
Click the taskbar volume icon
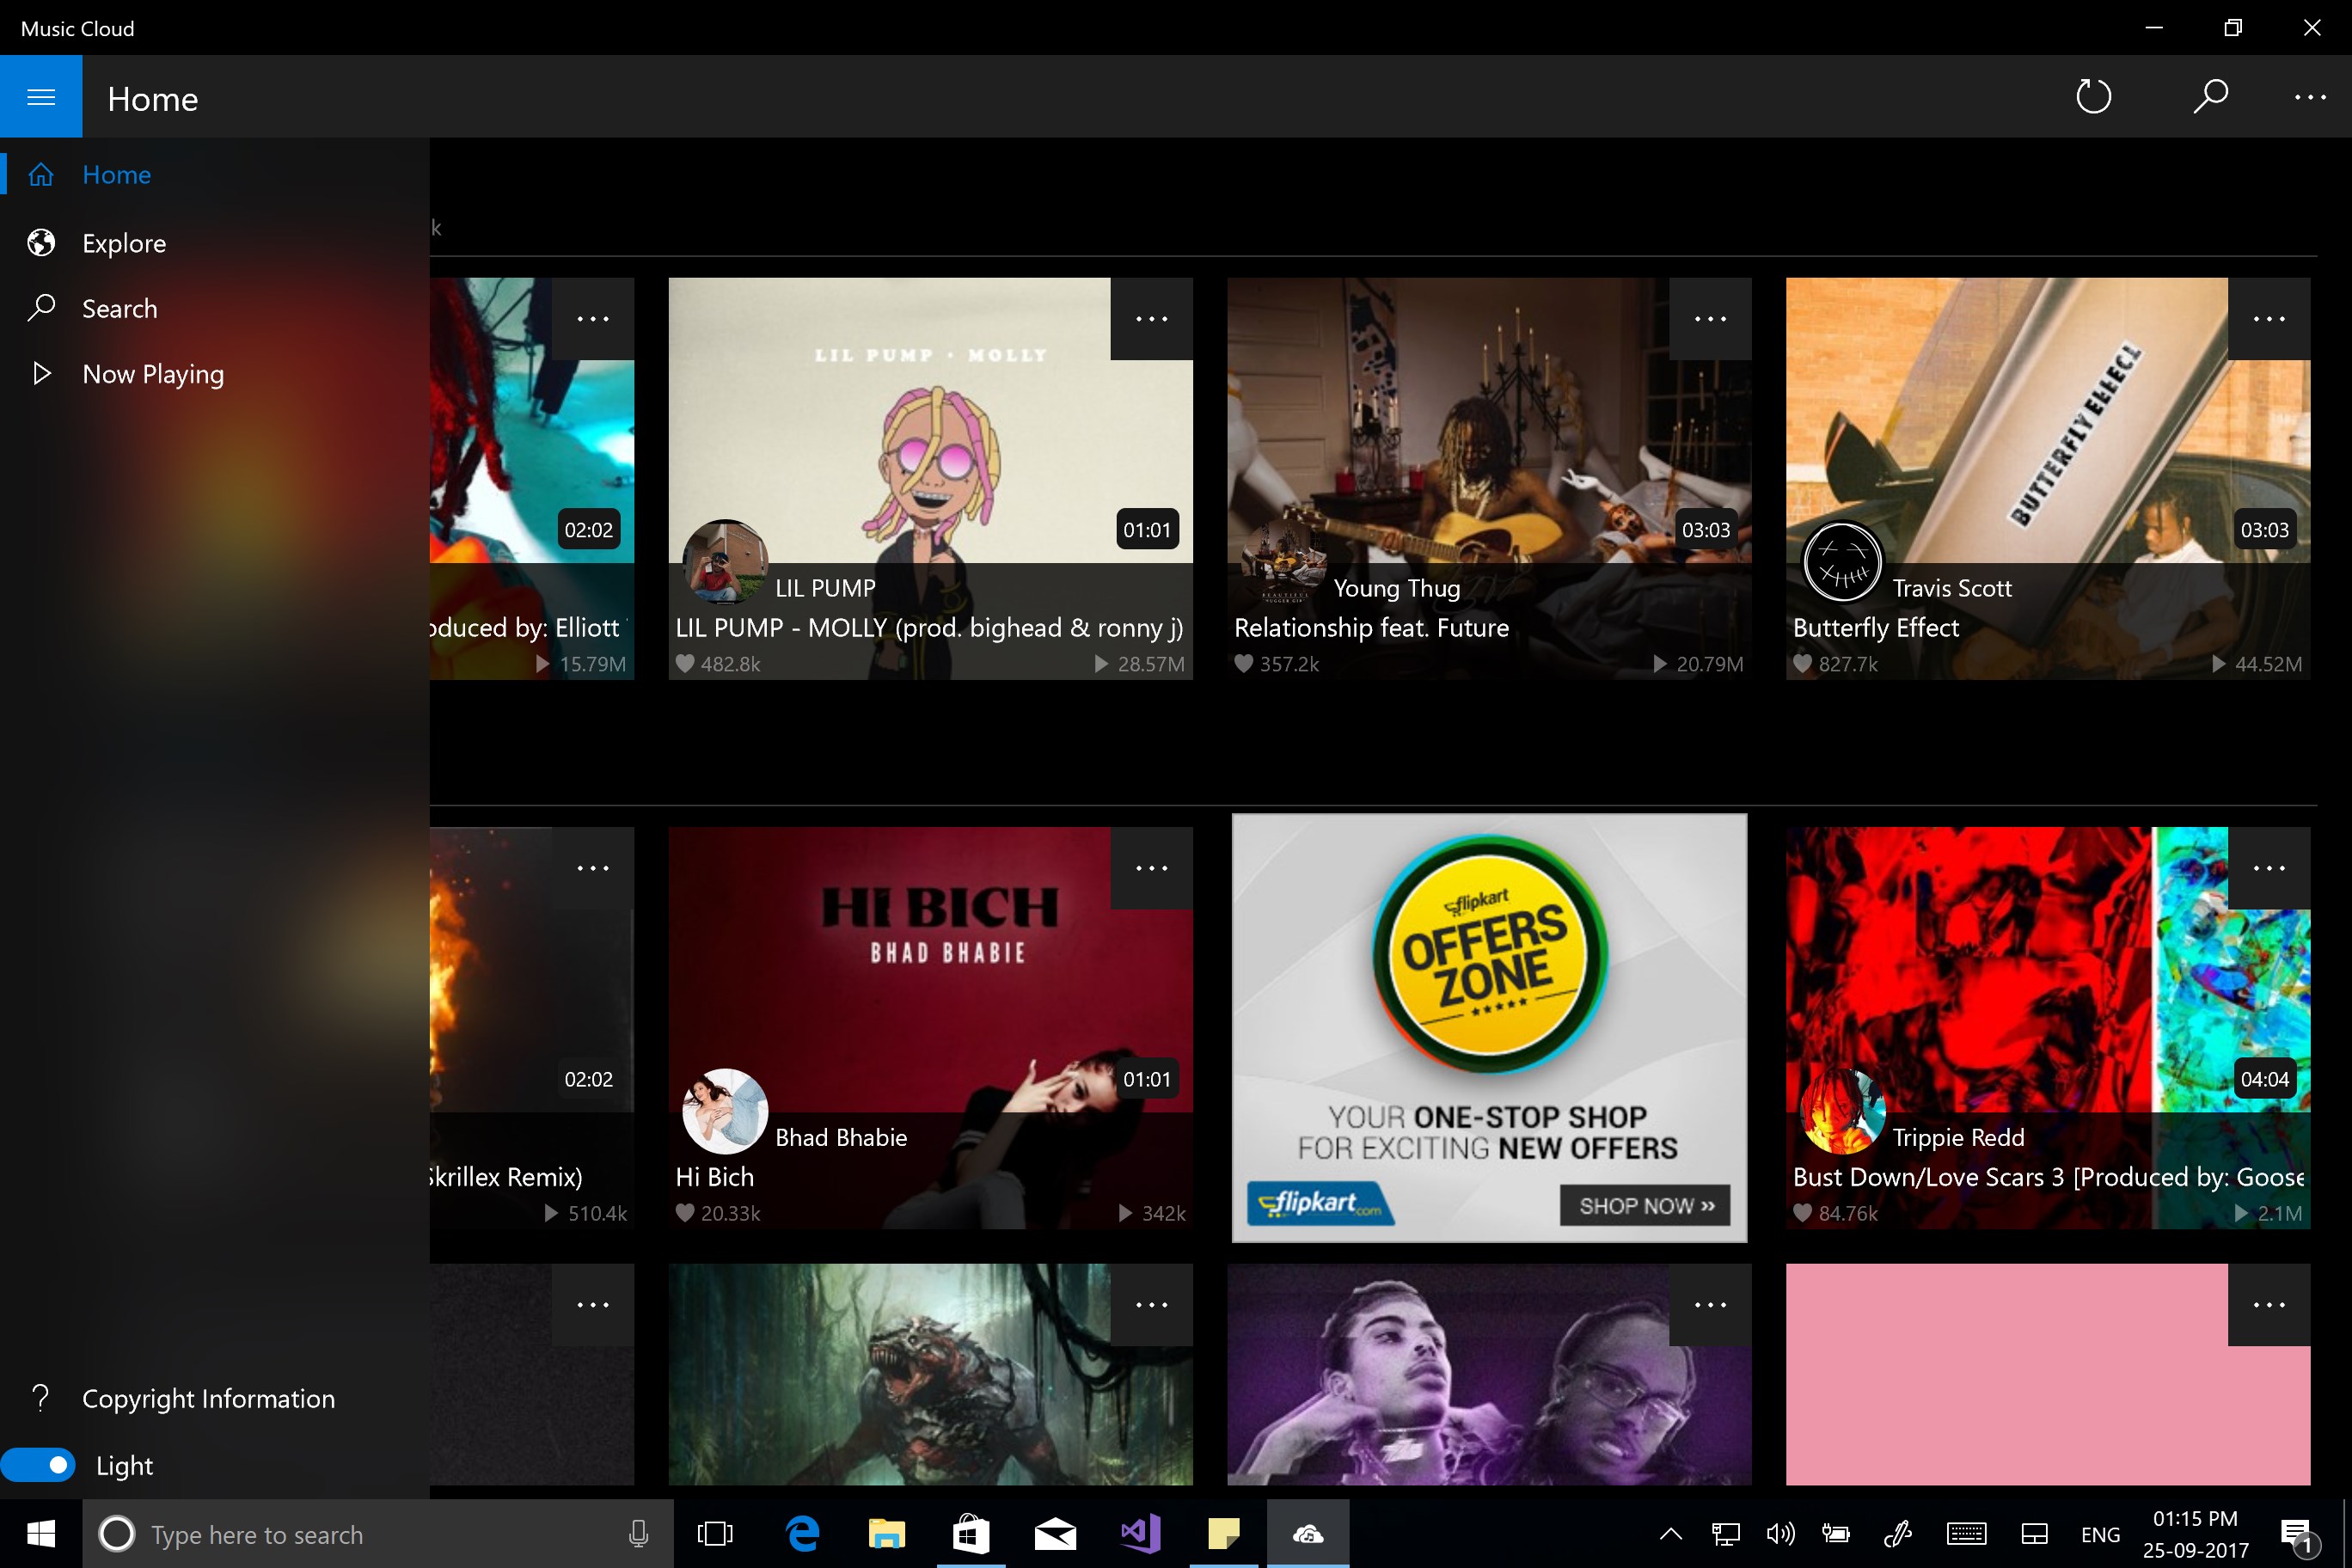click(x=1780, y=1534)
